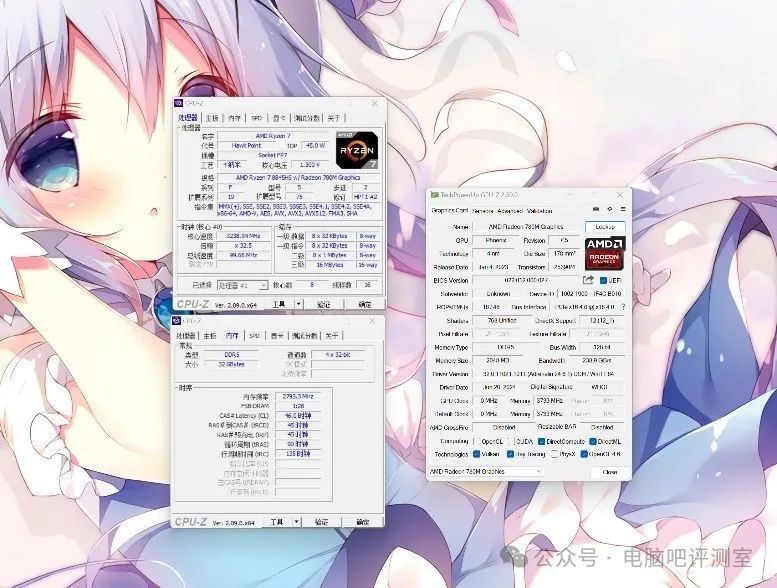777x588 pixels.
Task: Toggle the CUDA checkbox
Action: (512, 441)
